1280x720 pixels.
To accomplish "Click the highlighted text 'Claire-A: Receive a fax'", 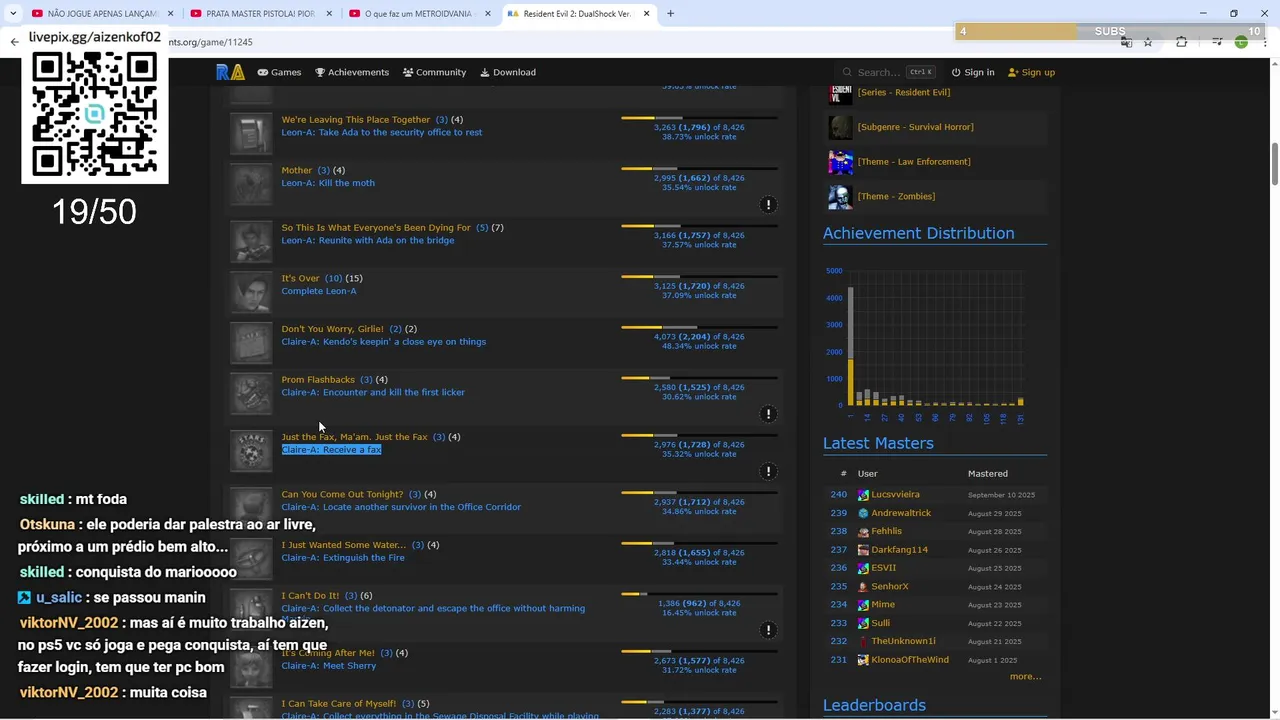I will pyautogui.click(x=331, y=450).
